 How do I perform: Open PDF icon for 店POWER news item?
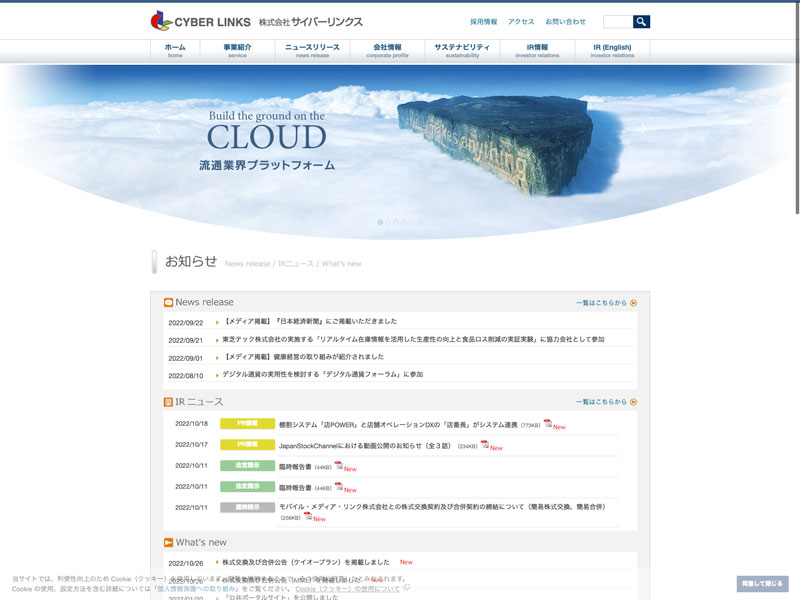pos(548,424)
